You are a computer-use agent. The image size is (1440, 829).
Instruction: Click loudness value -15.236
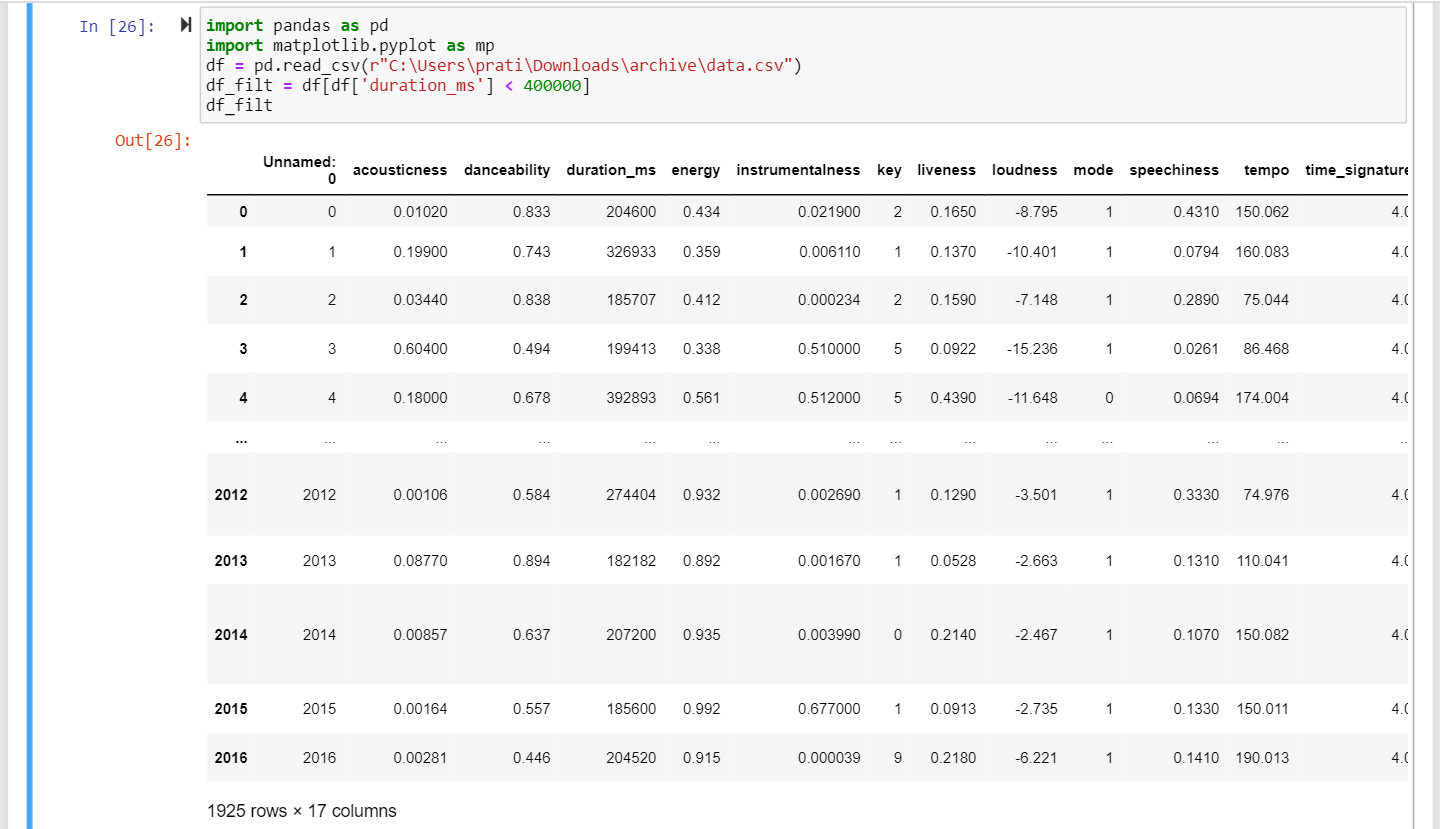click(1031, 349)
